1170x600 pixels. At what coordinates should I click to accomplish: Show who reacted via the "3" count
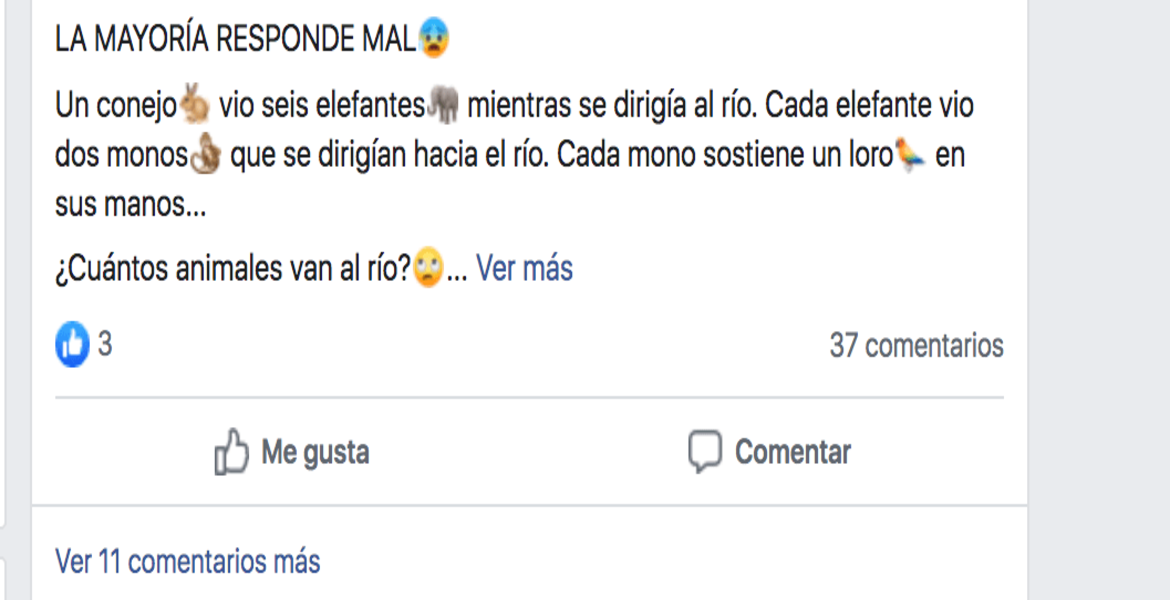104,346
